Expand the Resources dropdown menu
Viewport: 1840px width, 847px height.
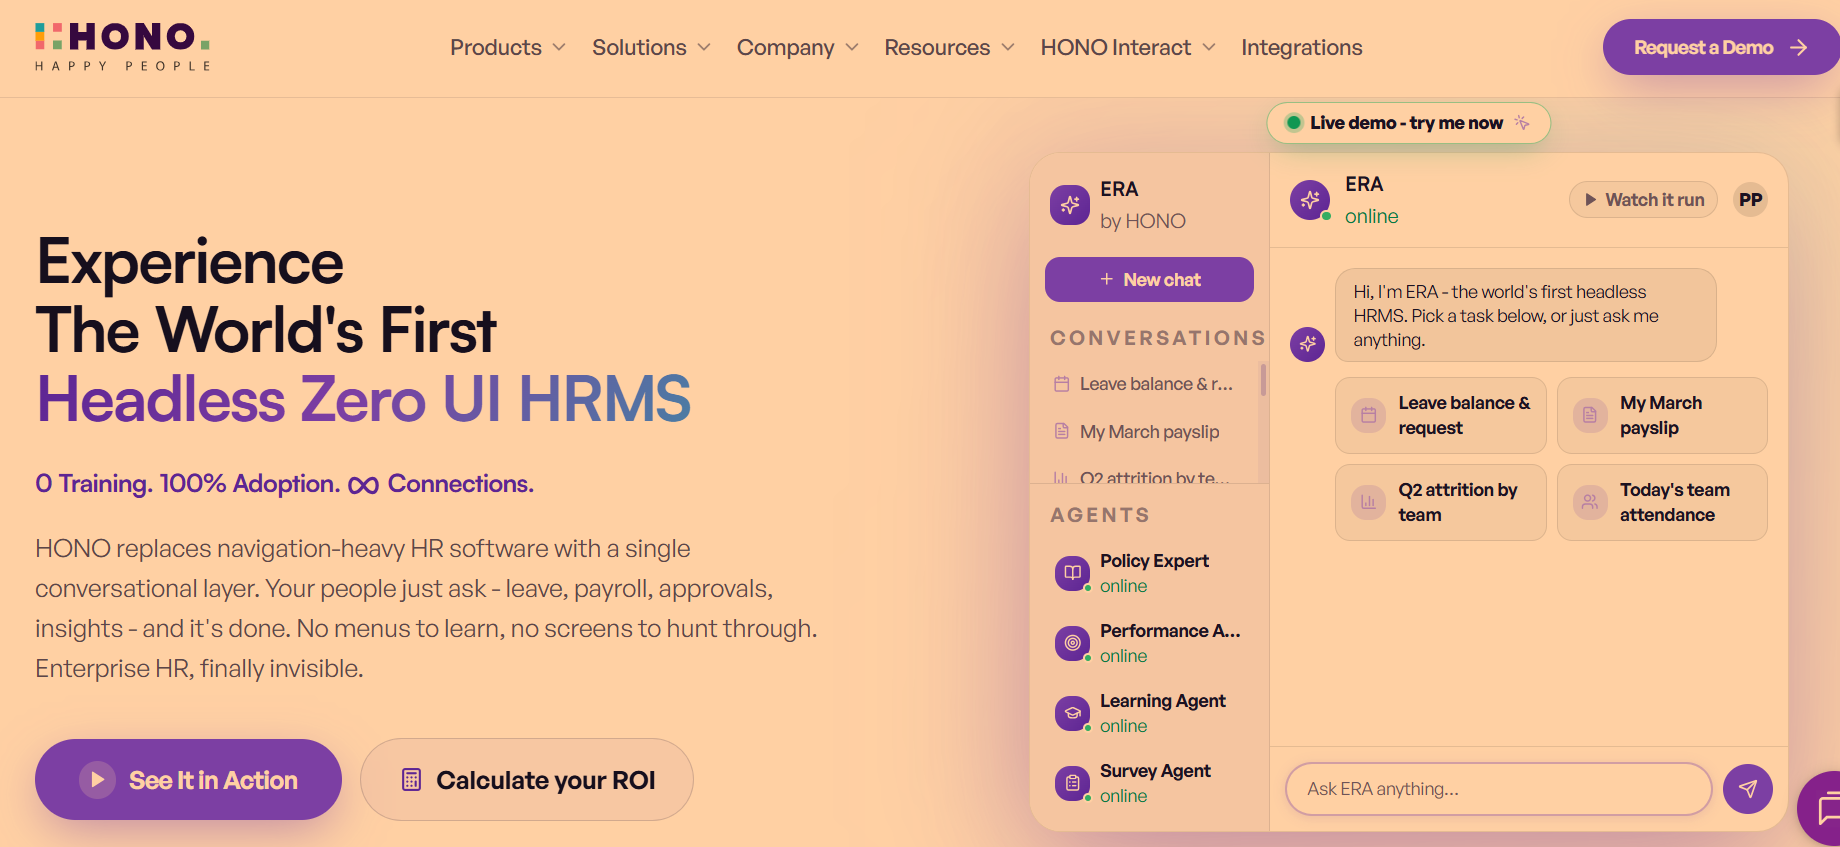point(949,48)
